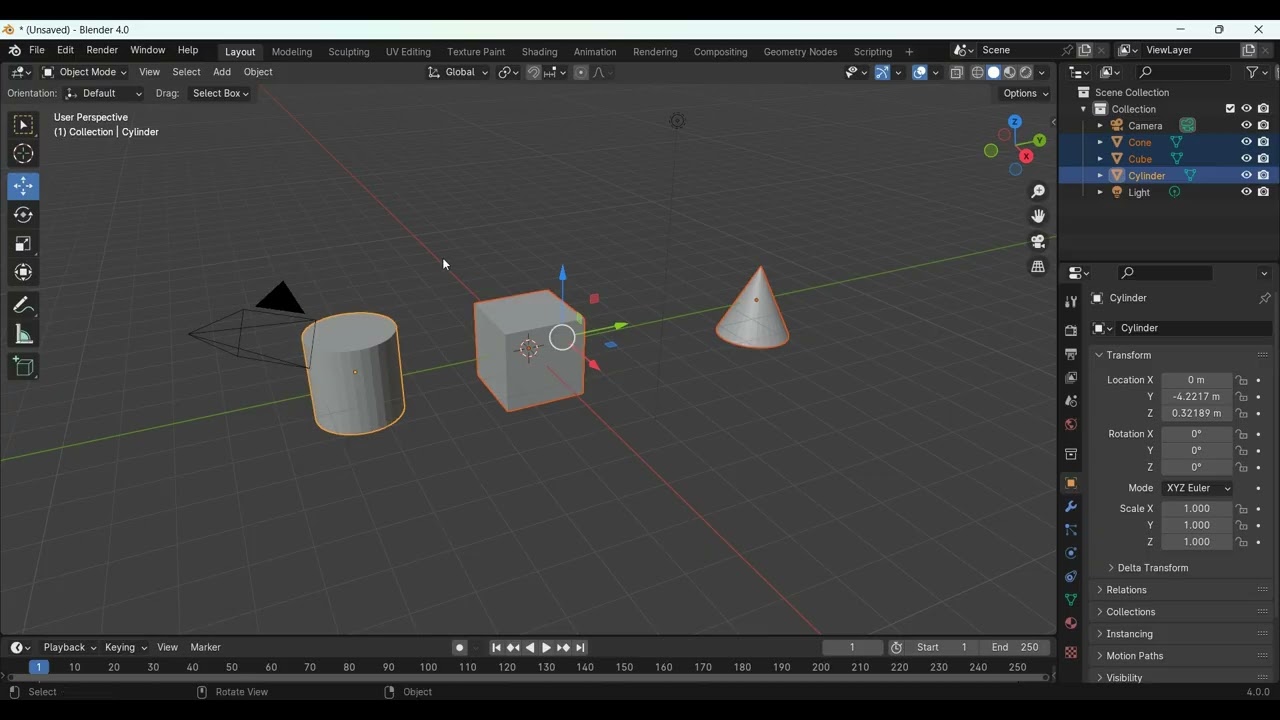Open View Layer properties tab
Viewport: 1280px width, 720px height.
(1071, 378)
